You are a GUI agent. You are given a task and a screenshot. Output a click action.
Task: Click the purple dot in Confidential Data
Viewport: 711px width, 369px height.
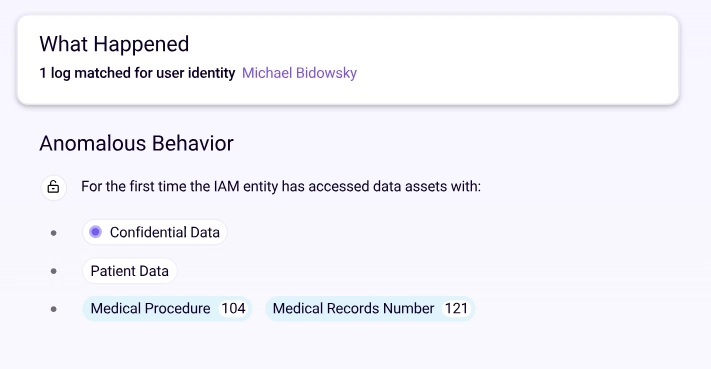(x=95, y=232)
